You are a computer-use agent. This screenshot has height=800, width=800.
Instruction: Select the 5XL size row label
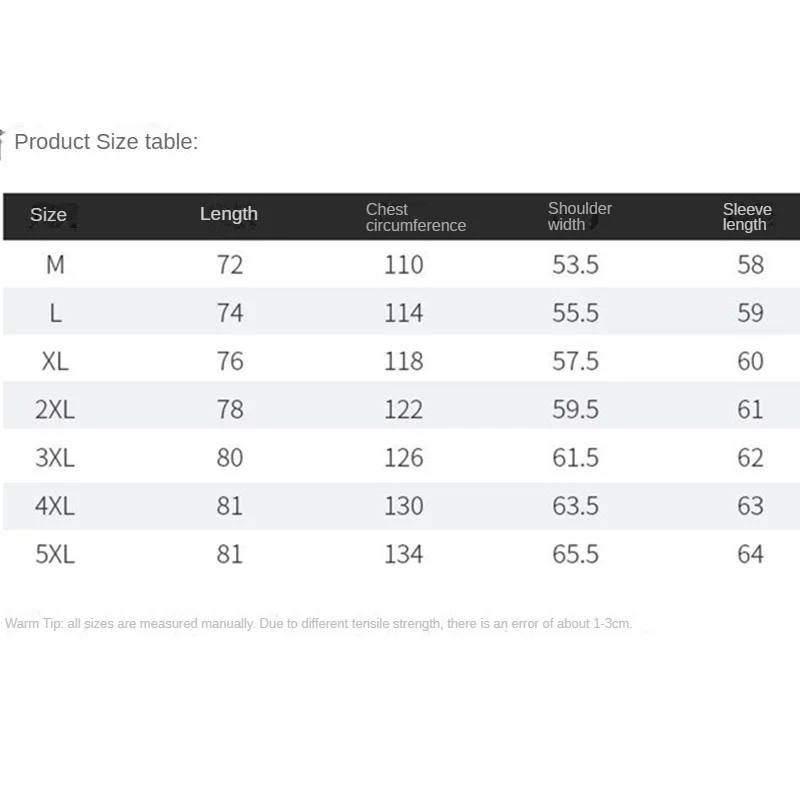pos(55,554)
